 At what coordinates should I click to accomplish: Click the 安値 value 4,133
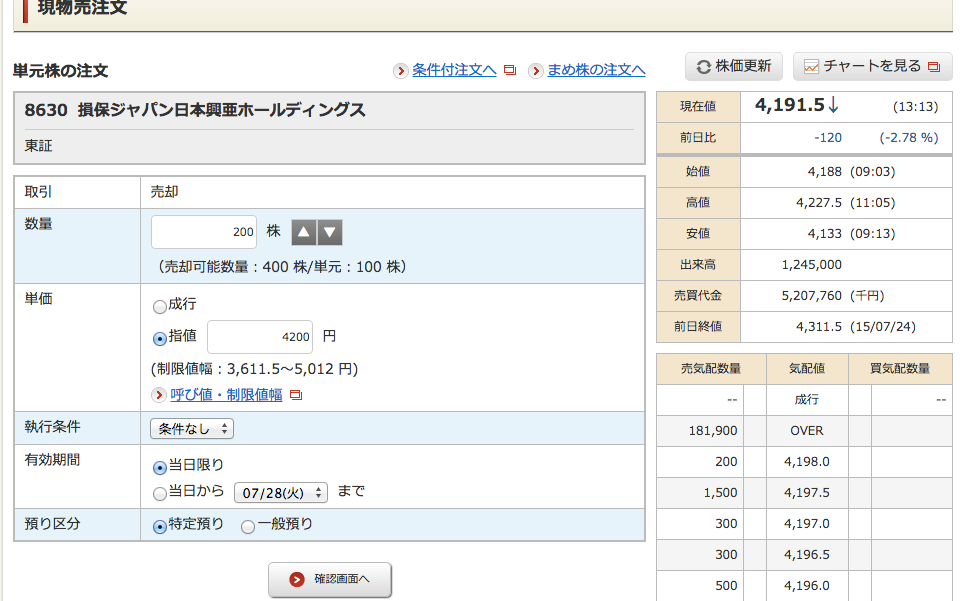point(825,234)
